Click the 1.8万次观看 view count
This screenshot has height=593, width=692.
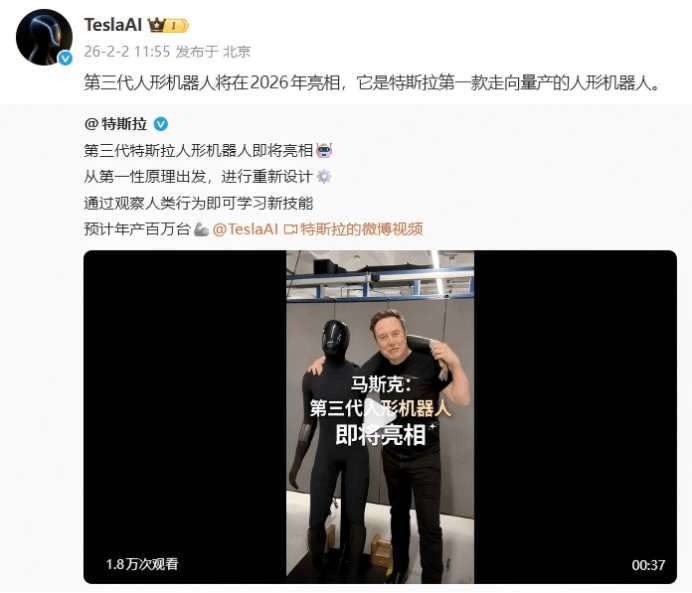tap(142, 564)
